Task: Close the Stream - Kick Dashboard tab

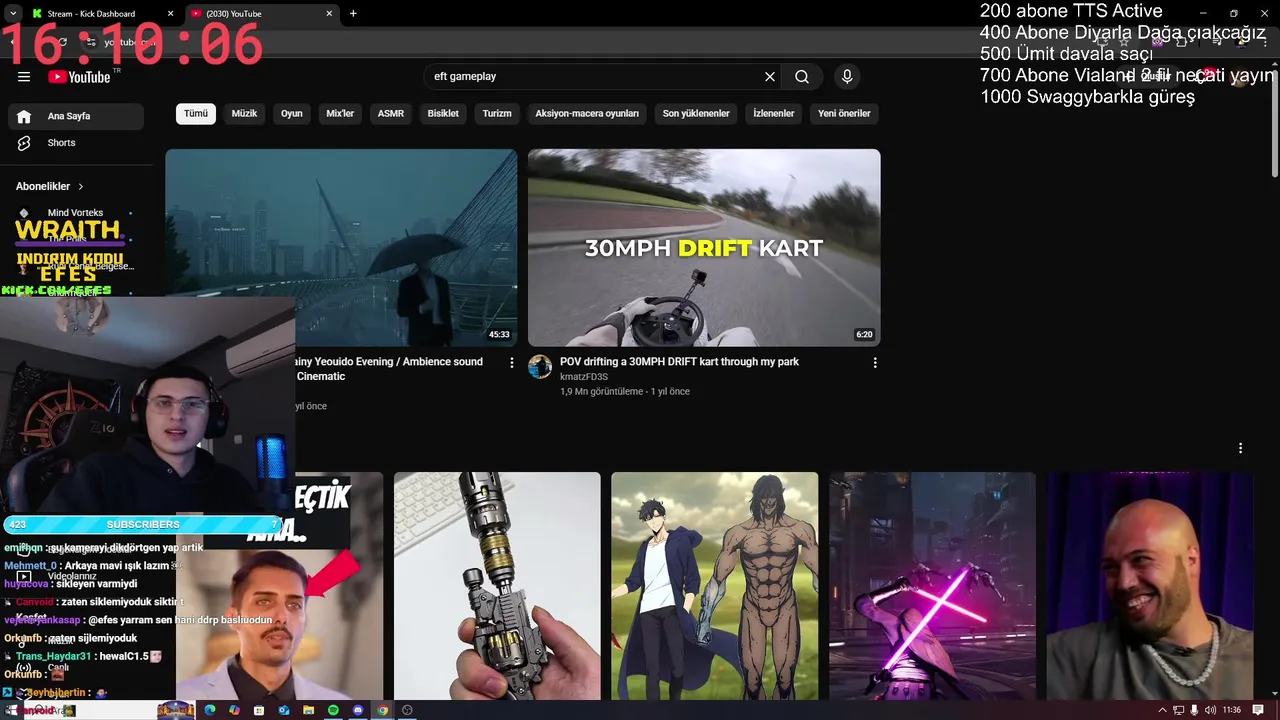Action: (x=170, y=14)
